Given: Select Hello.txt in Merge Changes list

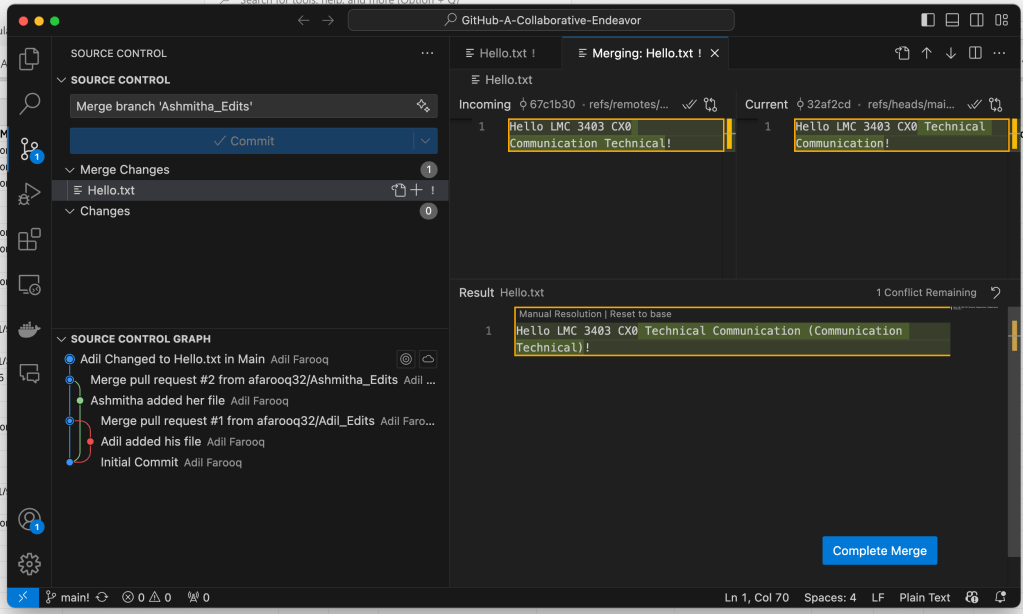Looking at the screenshot, I should [x=250, y=190].
